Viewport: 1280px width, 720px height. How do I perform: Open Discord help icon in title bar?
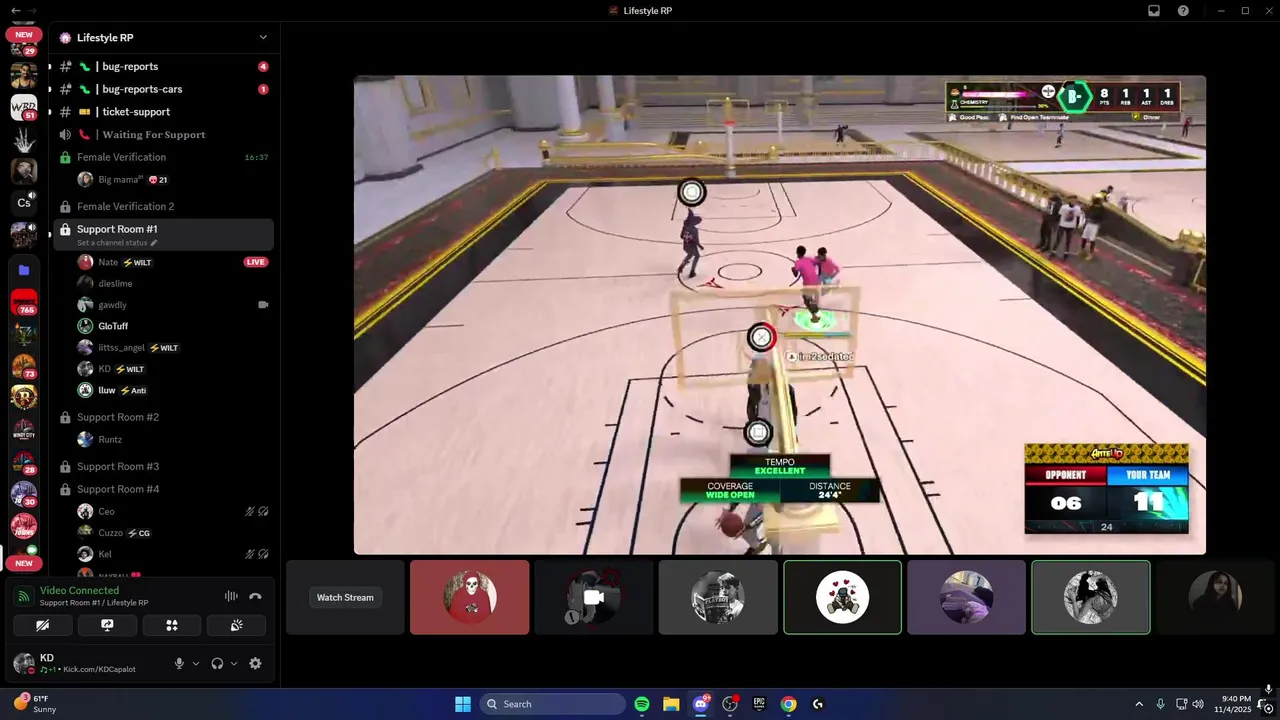click(1183, 10)
